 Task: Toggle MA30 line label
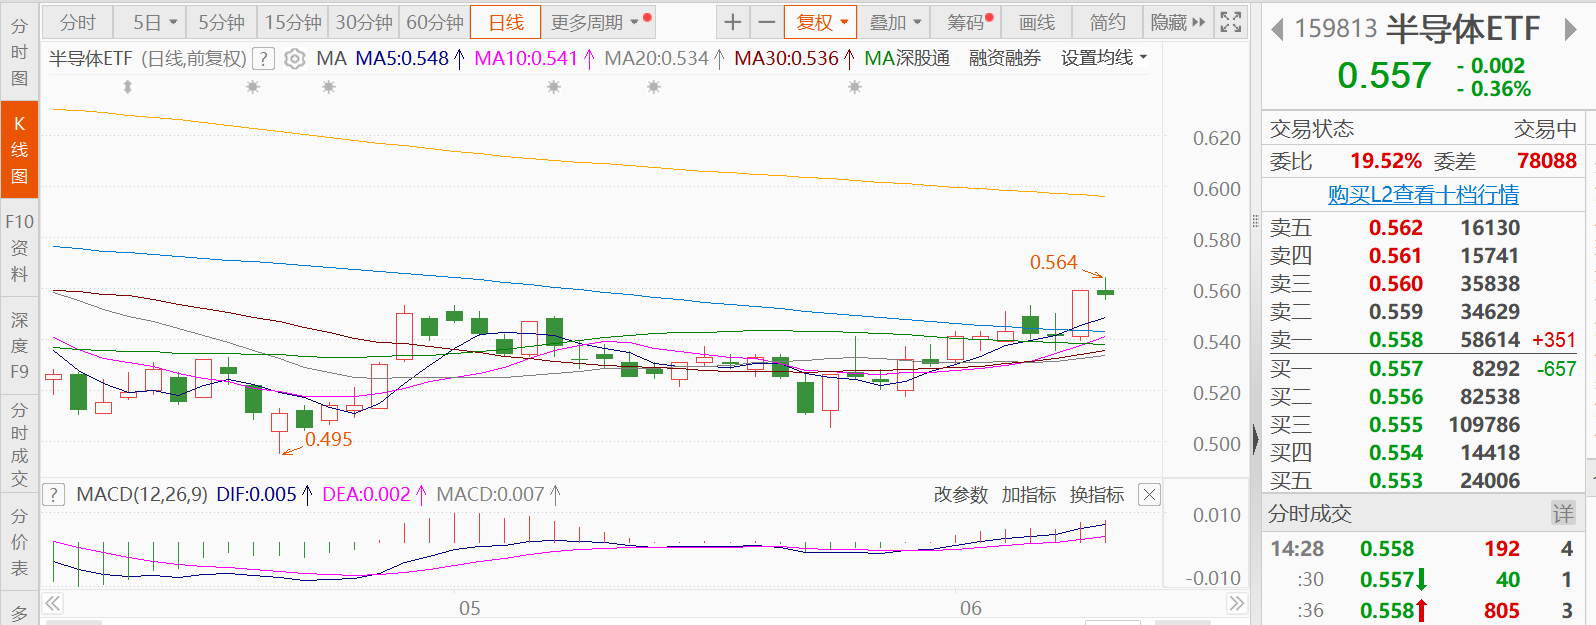tap(794, 58)
